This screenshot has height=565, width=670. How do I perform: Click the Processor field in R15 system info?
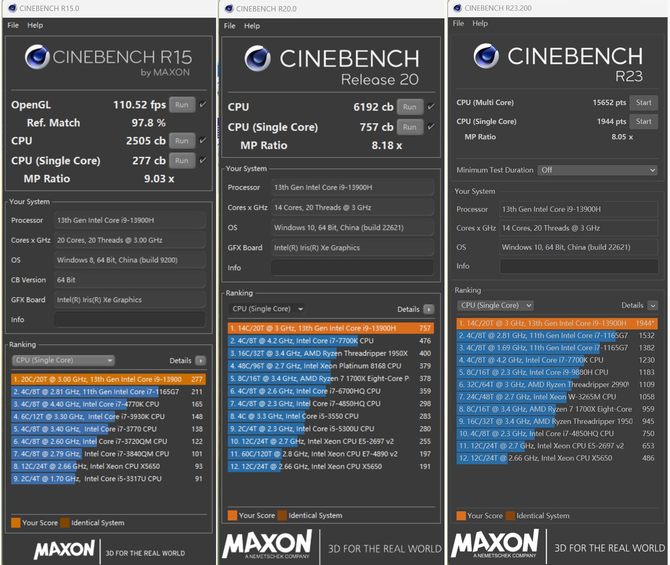click(129, 220)
